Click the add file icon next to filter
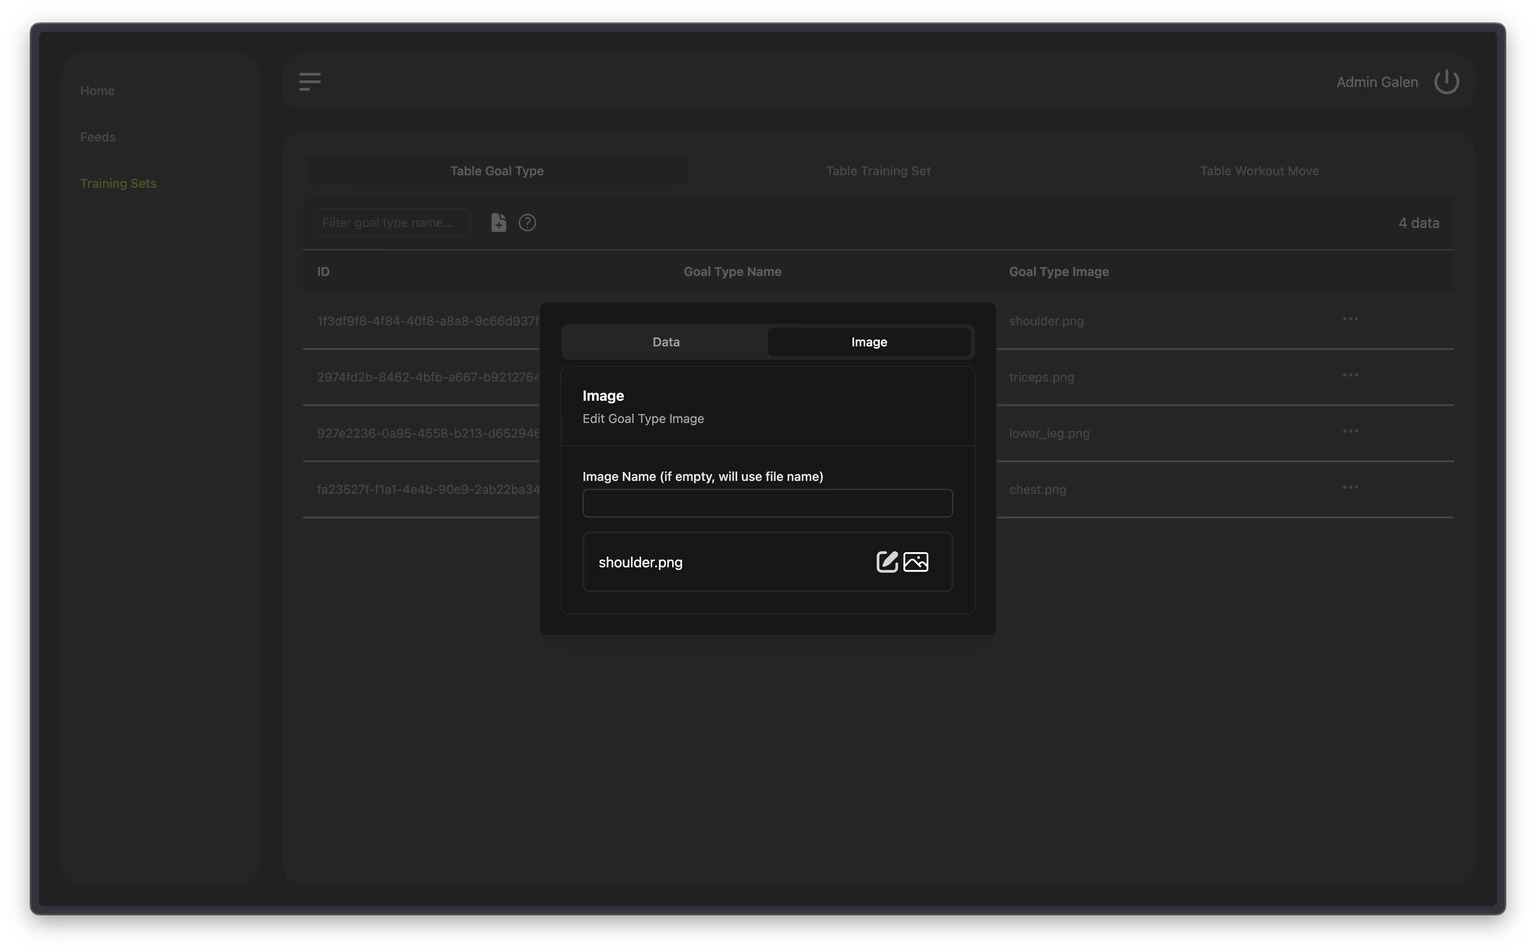 pyautogui.click(x=498, y=223)
